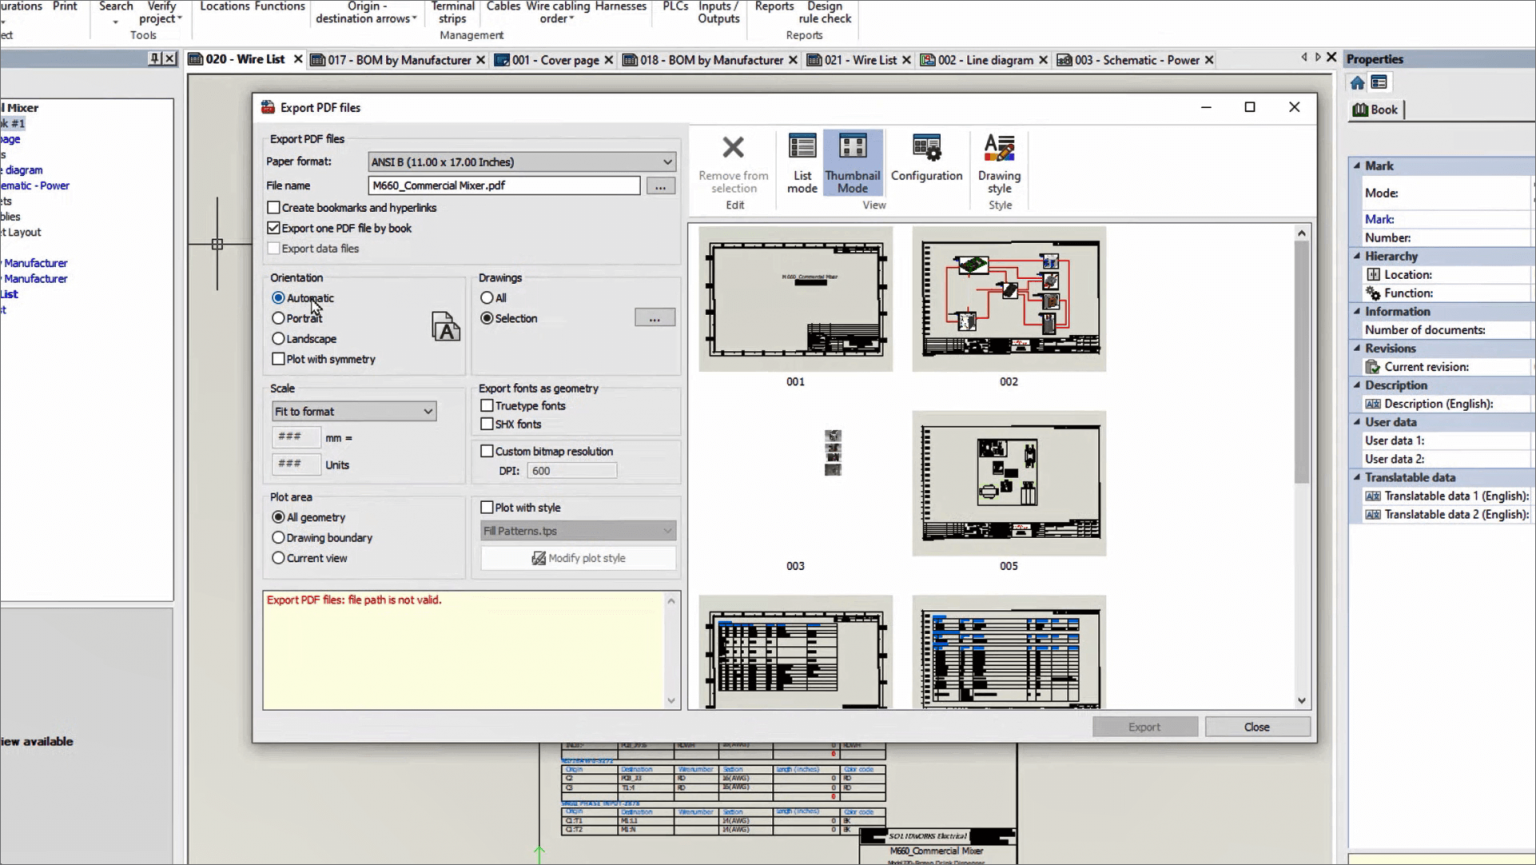
Task: Click the File name input field
Action: click(504, 186)
